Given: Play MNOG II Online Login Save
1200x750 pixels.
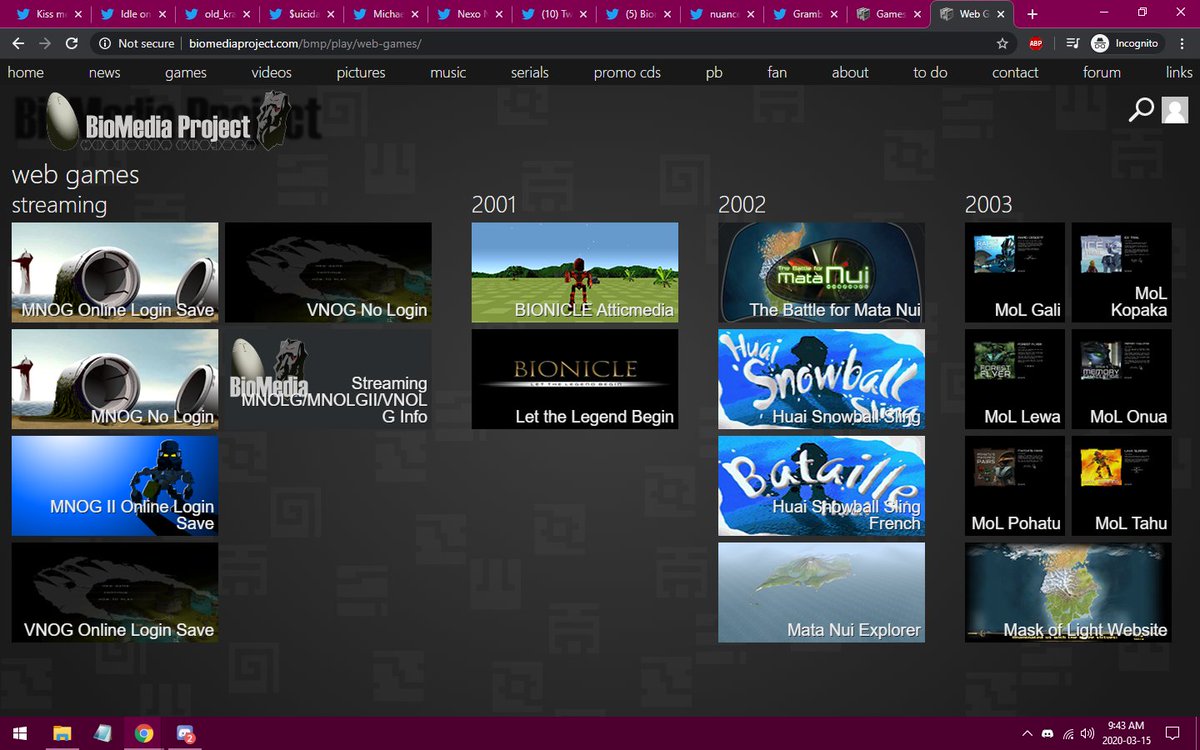Looking at the screenshot, I should coord(115,486).
